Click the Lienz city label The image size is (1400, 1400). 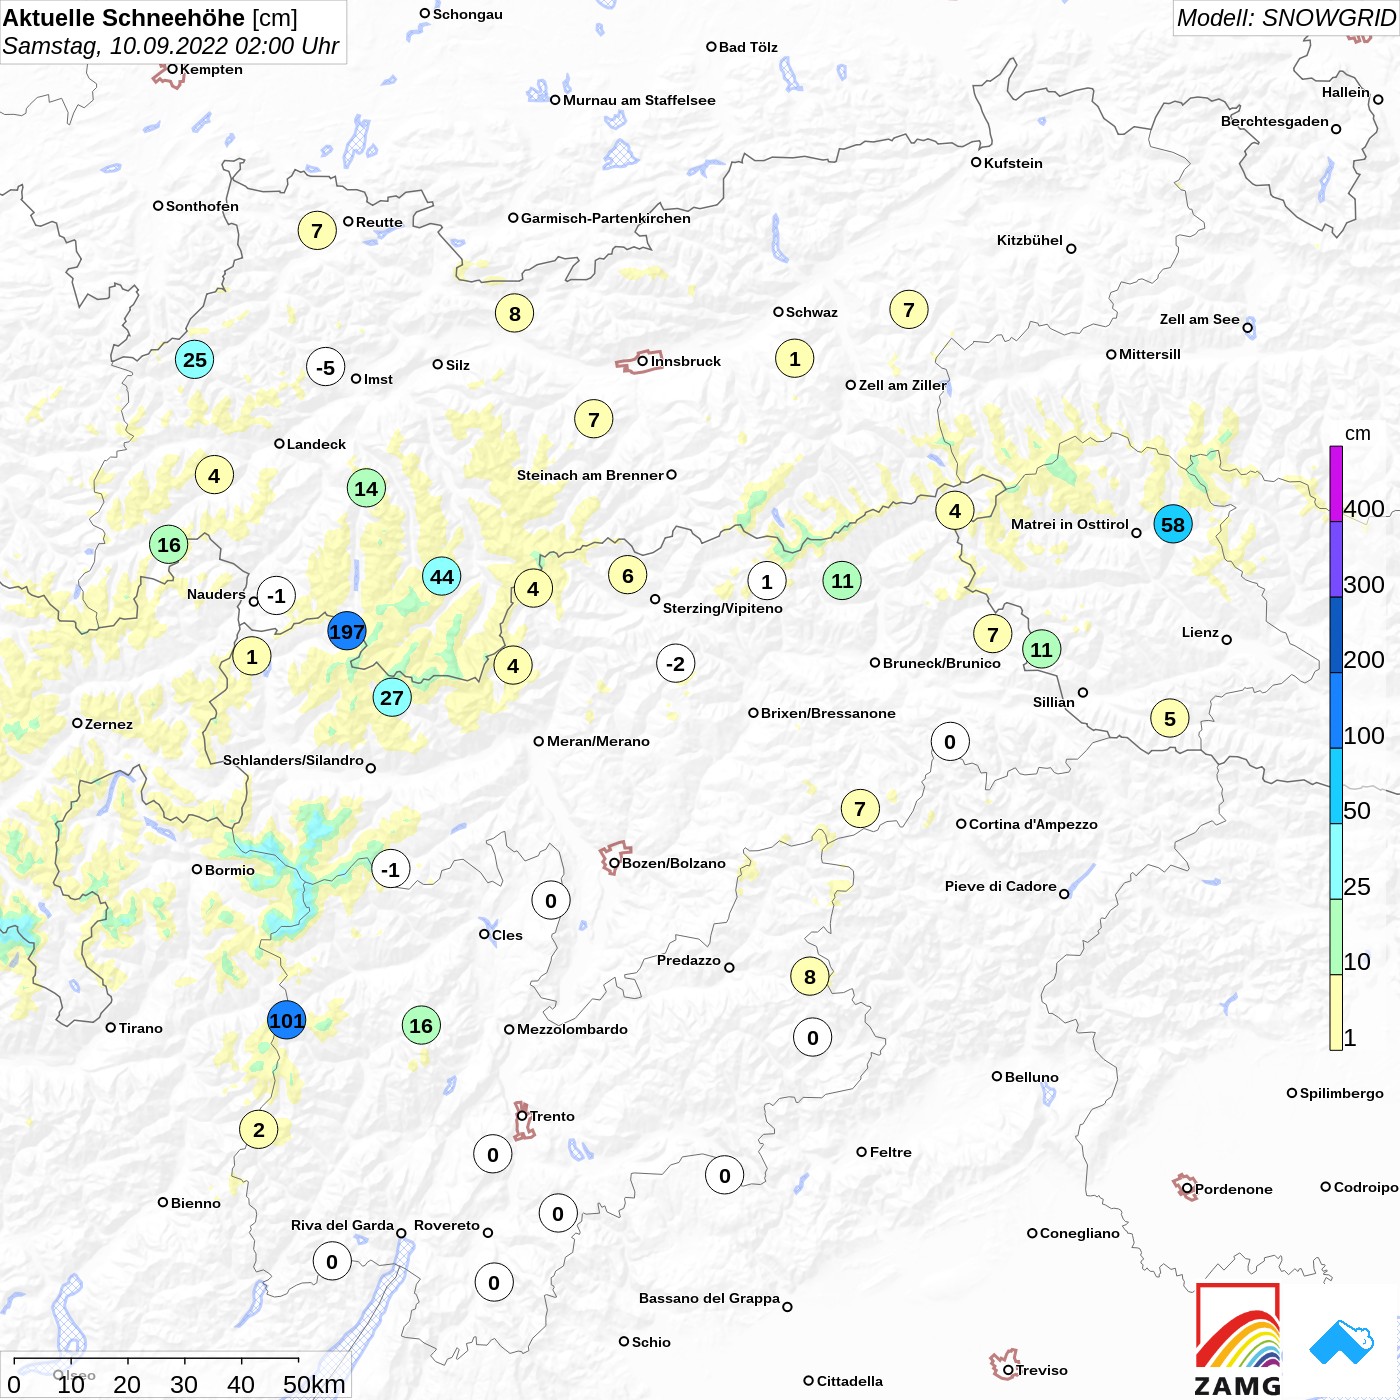point(1200,632)
